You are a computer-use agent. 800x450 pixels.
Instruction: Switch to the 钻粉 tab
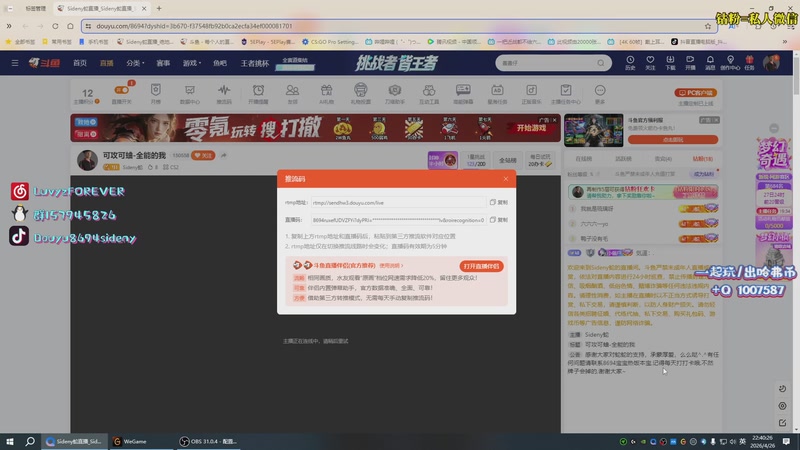coord(703,159)
